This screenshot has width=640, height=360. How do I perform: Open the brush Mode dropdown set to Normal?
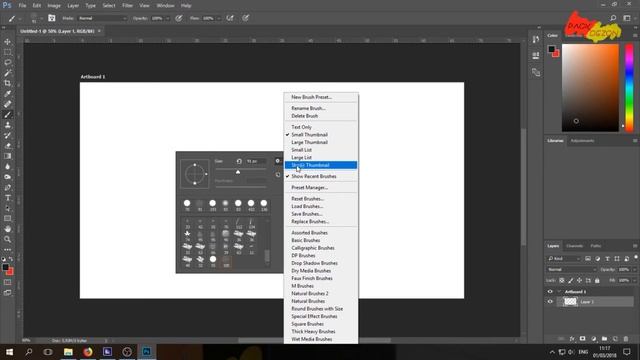point(102,18)
